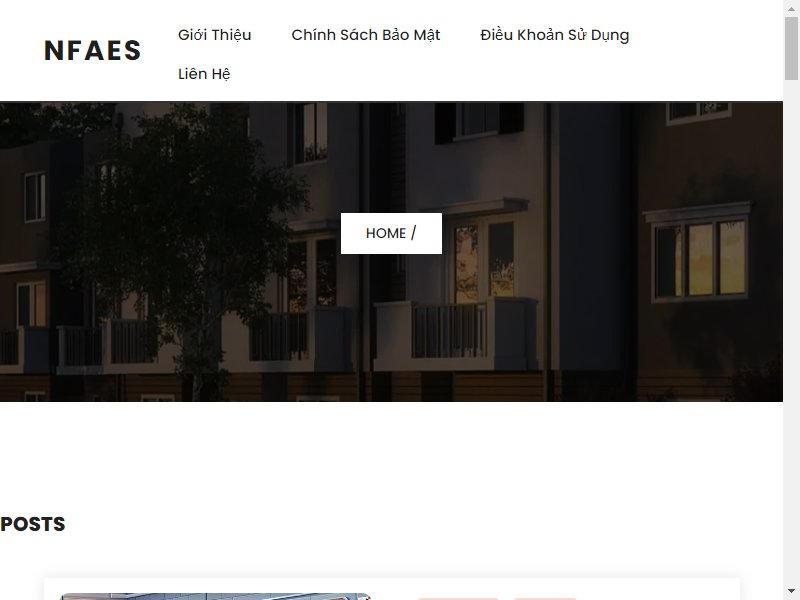Click the first pink tag on post card

pos(458,598)
